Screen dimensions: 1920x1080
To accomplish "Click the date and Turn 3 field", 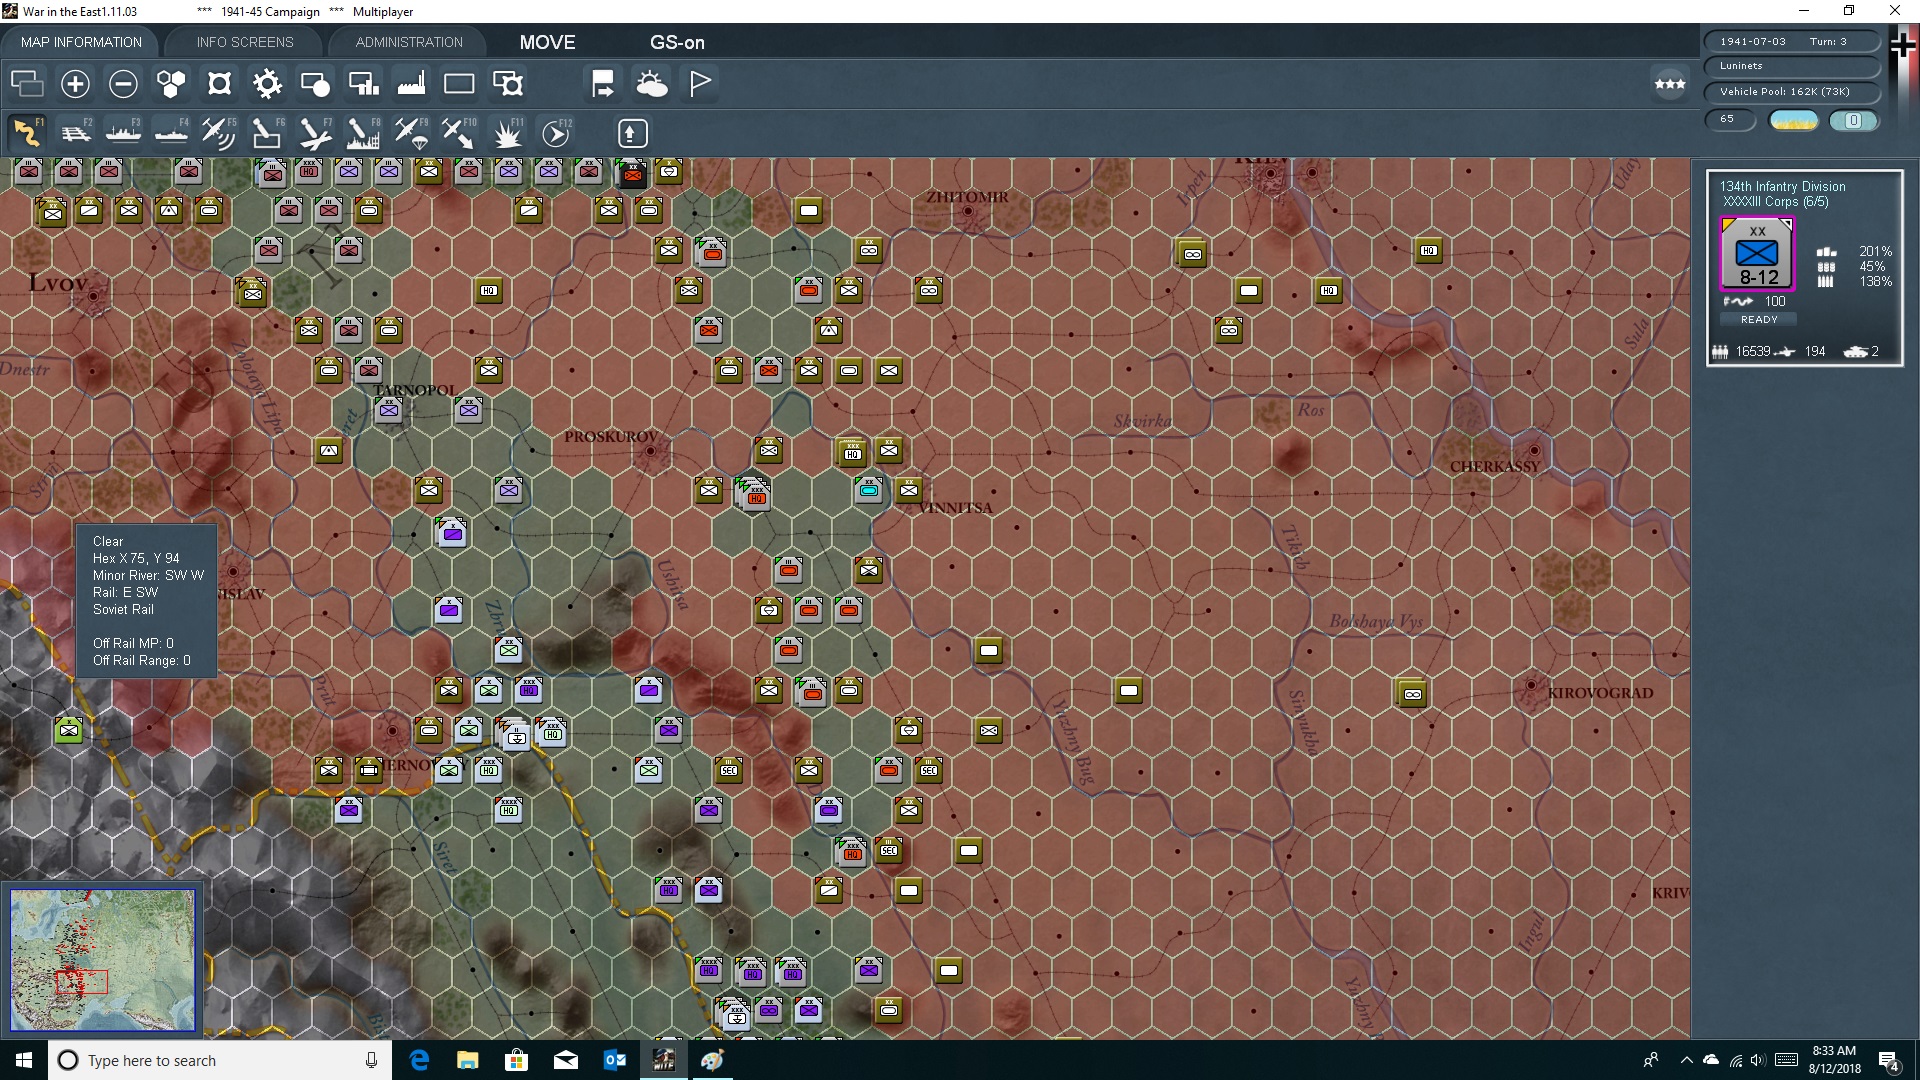I will (1792, 41).
